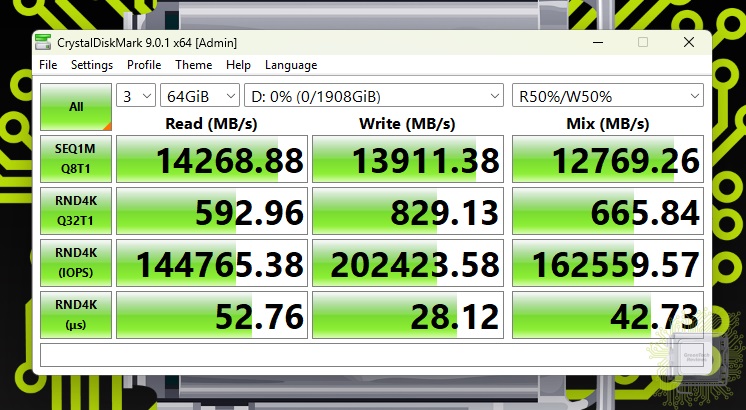Run the RND4K Q32T1 test
This screenshot has width=746, height=410.
76,211
